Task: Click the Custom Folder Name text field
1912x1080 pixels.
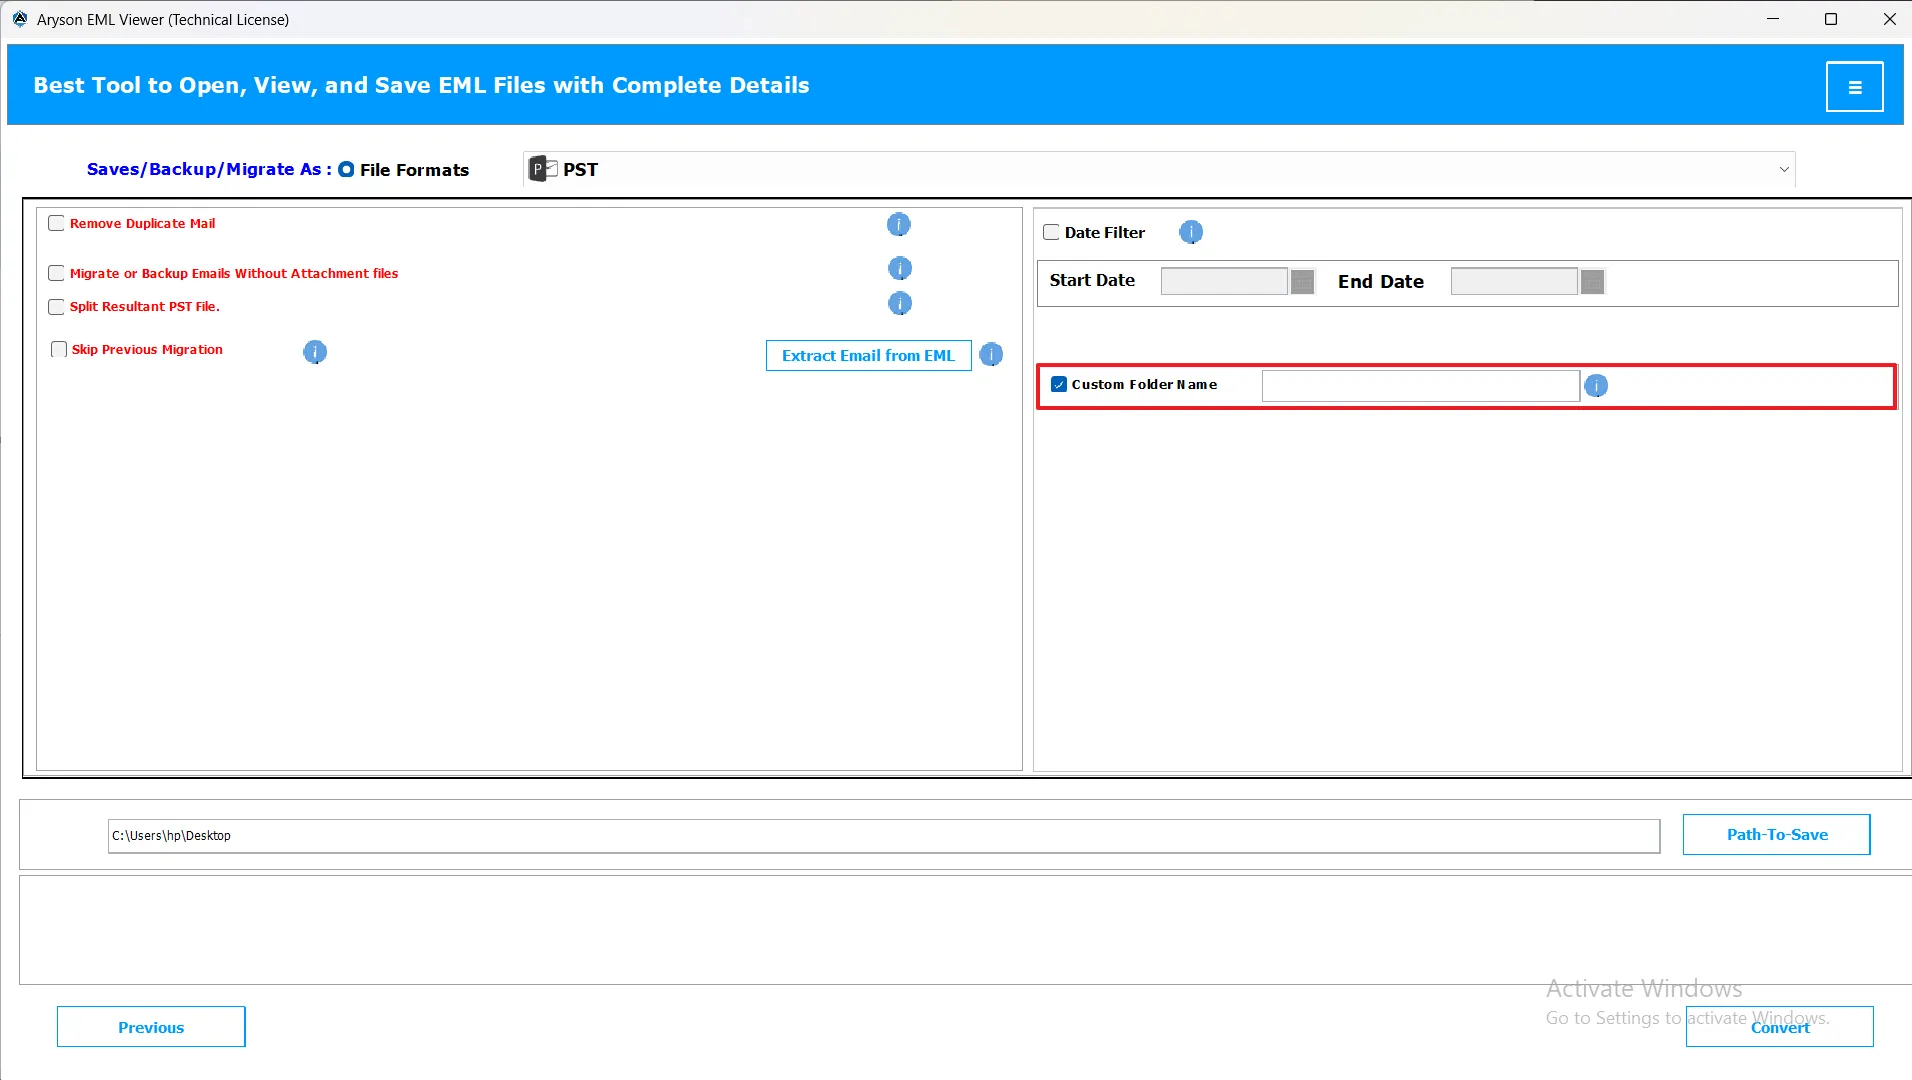Action: [1420, 386]
